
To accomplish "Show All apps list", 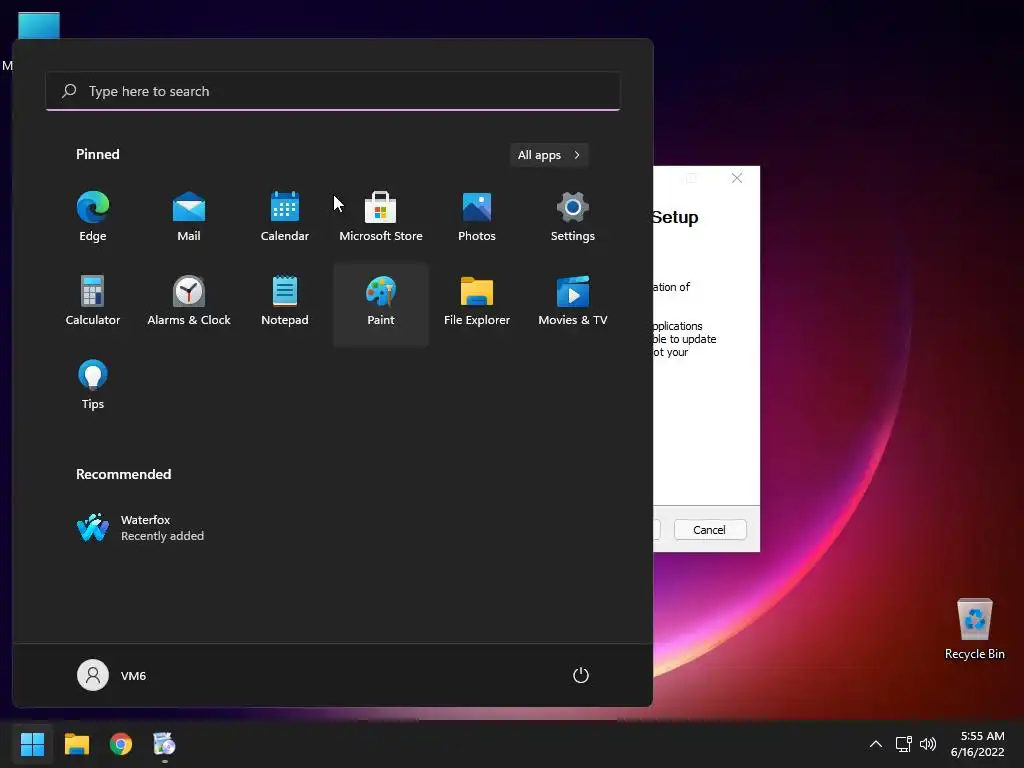I will [549, 155].
